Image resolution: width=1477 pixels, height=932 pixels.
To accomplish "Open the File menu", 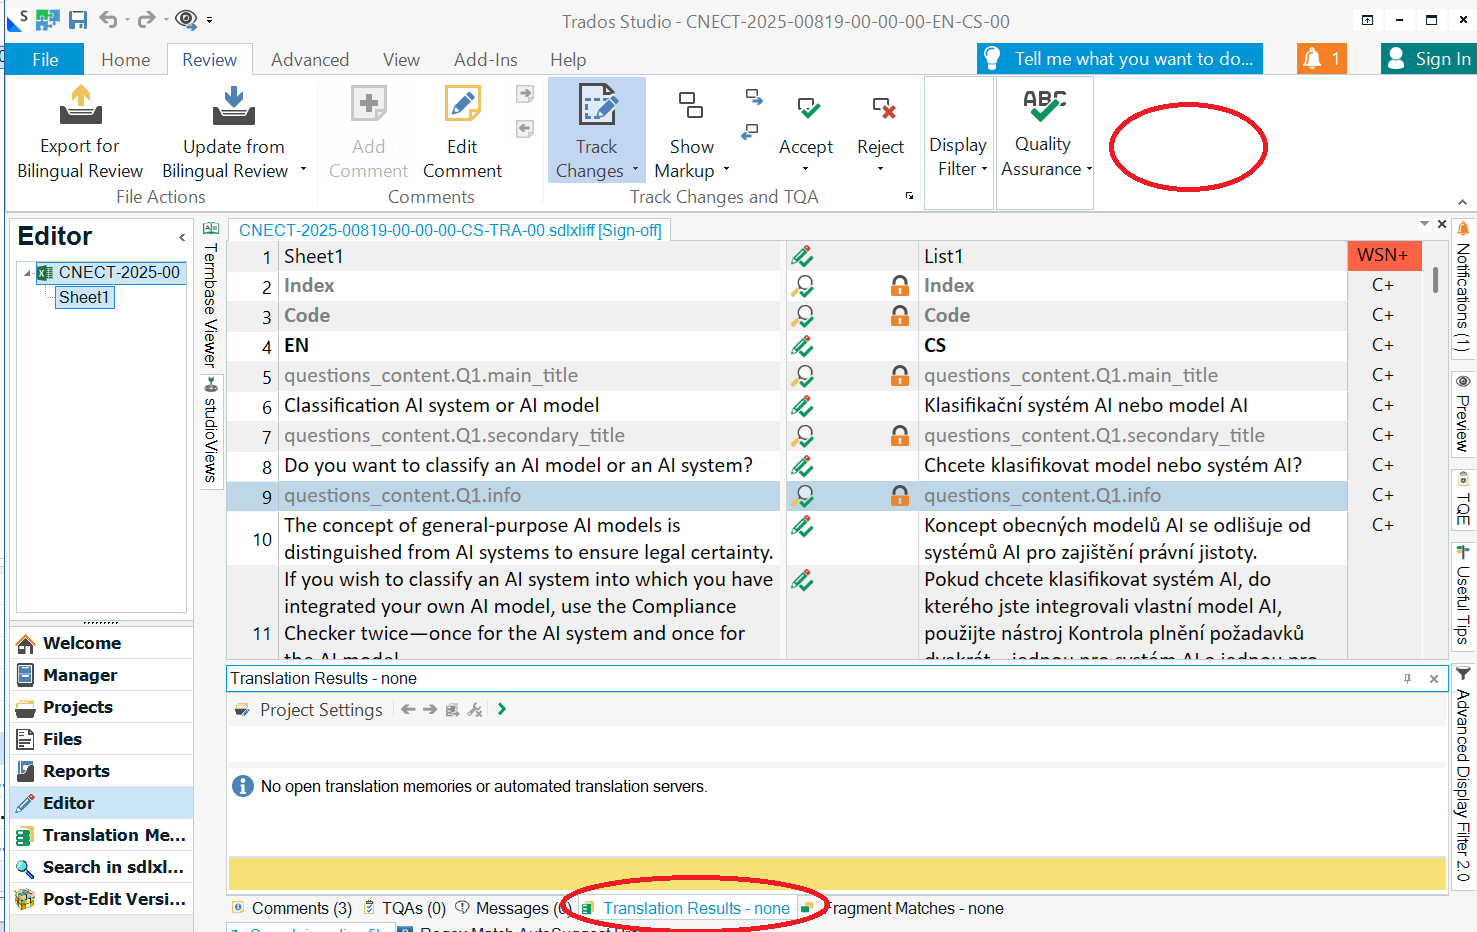I will [42, 59].
